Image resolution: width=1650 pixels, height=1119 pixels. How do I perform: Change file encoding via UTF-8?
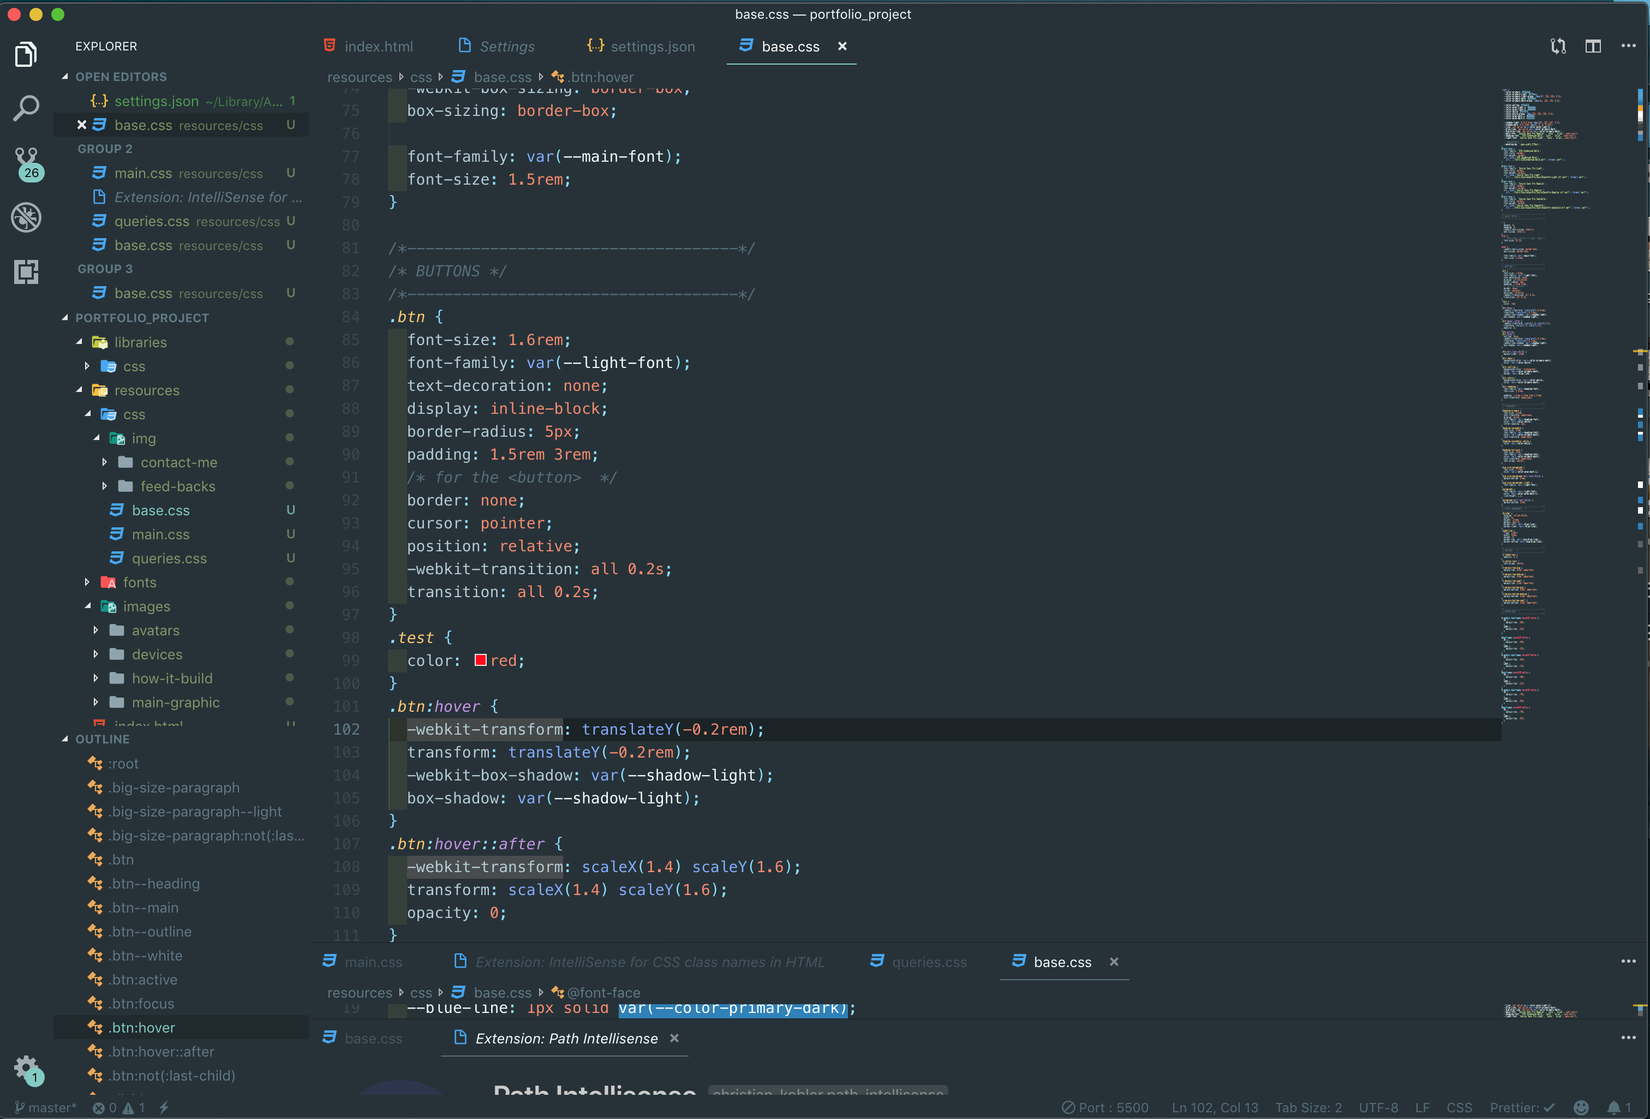tap(1379, 1108)
